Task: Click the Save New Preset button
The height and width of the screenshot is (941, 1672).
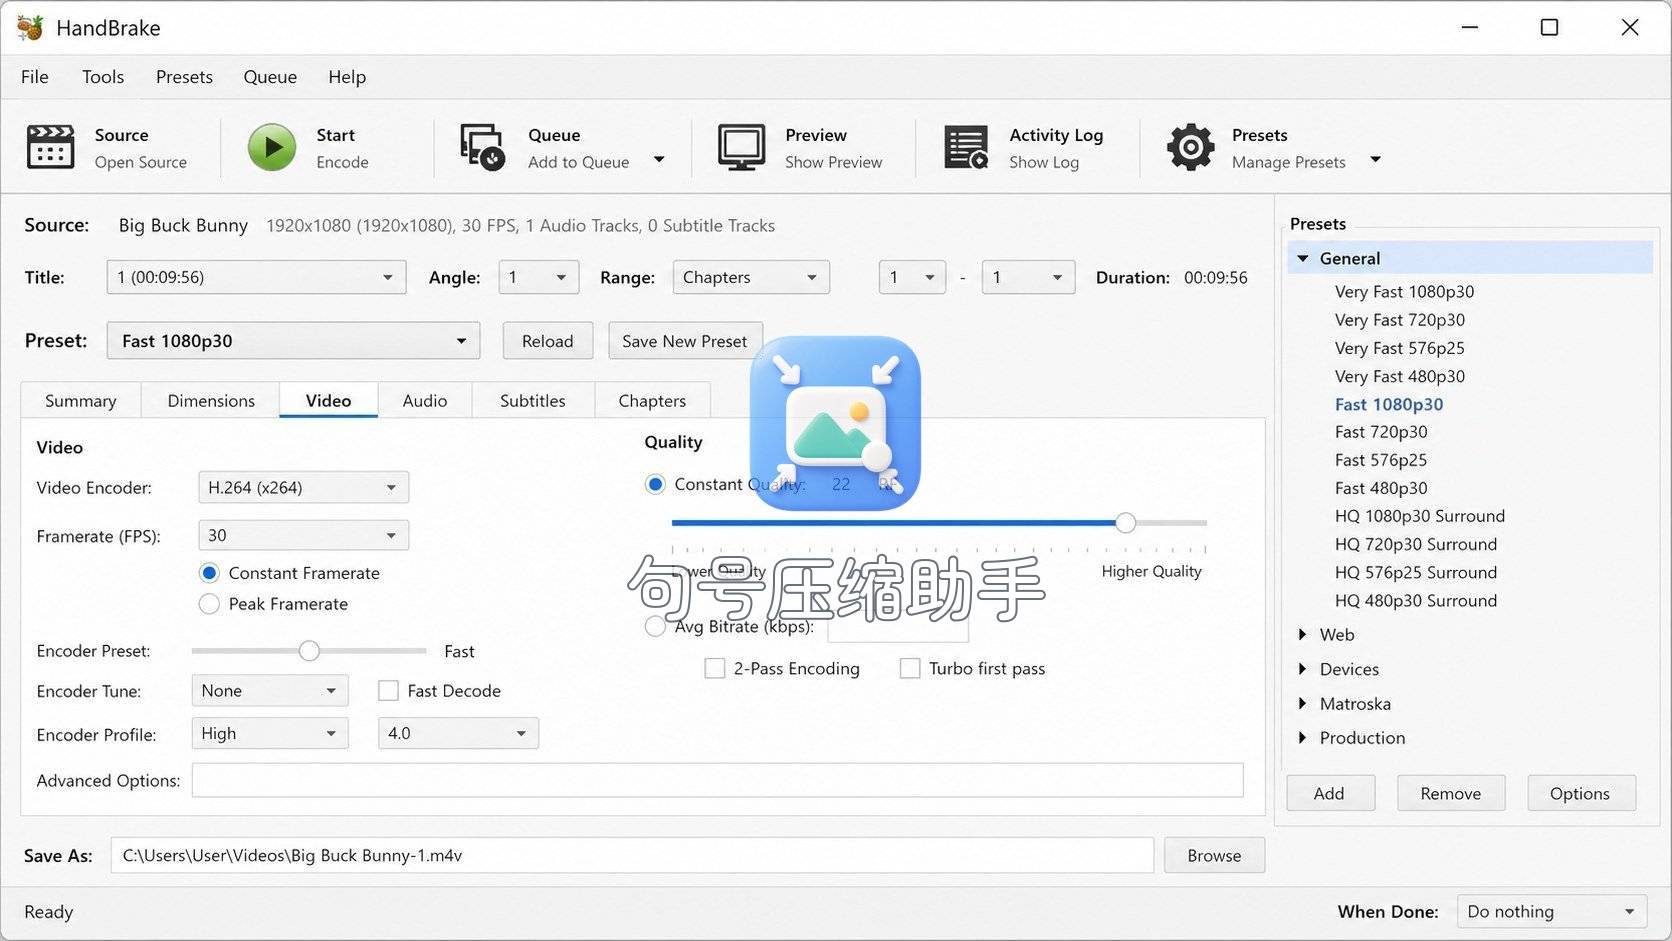Action: coord(685,341)
